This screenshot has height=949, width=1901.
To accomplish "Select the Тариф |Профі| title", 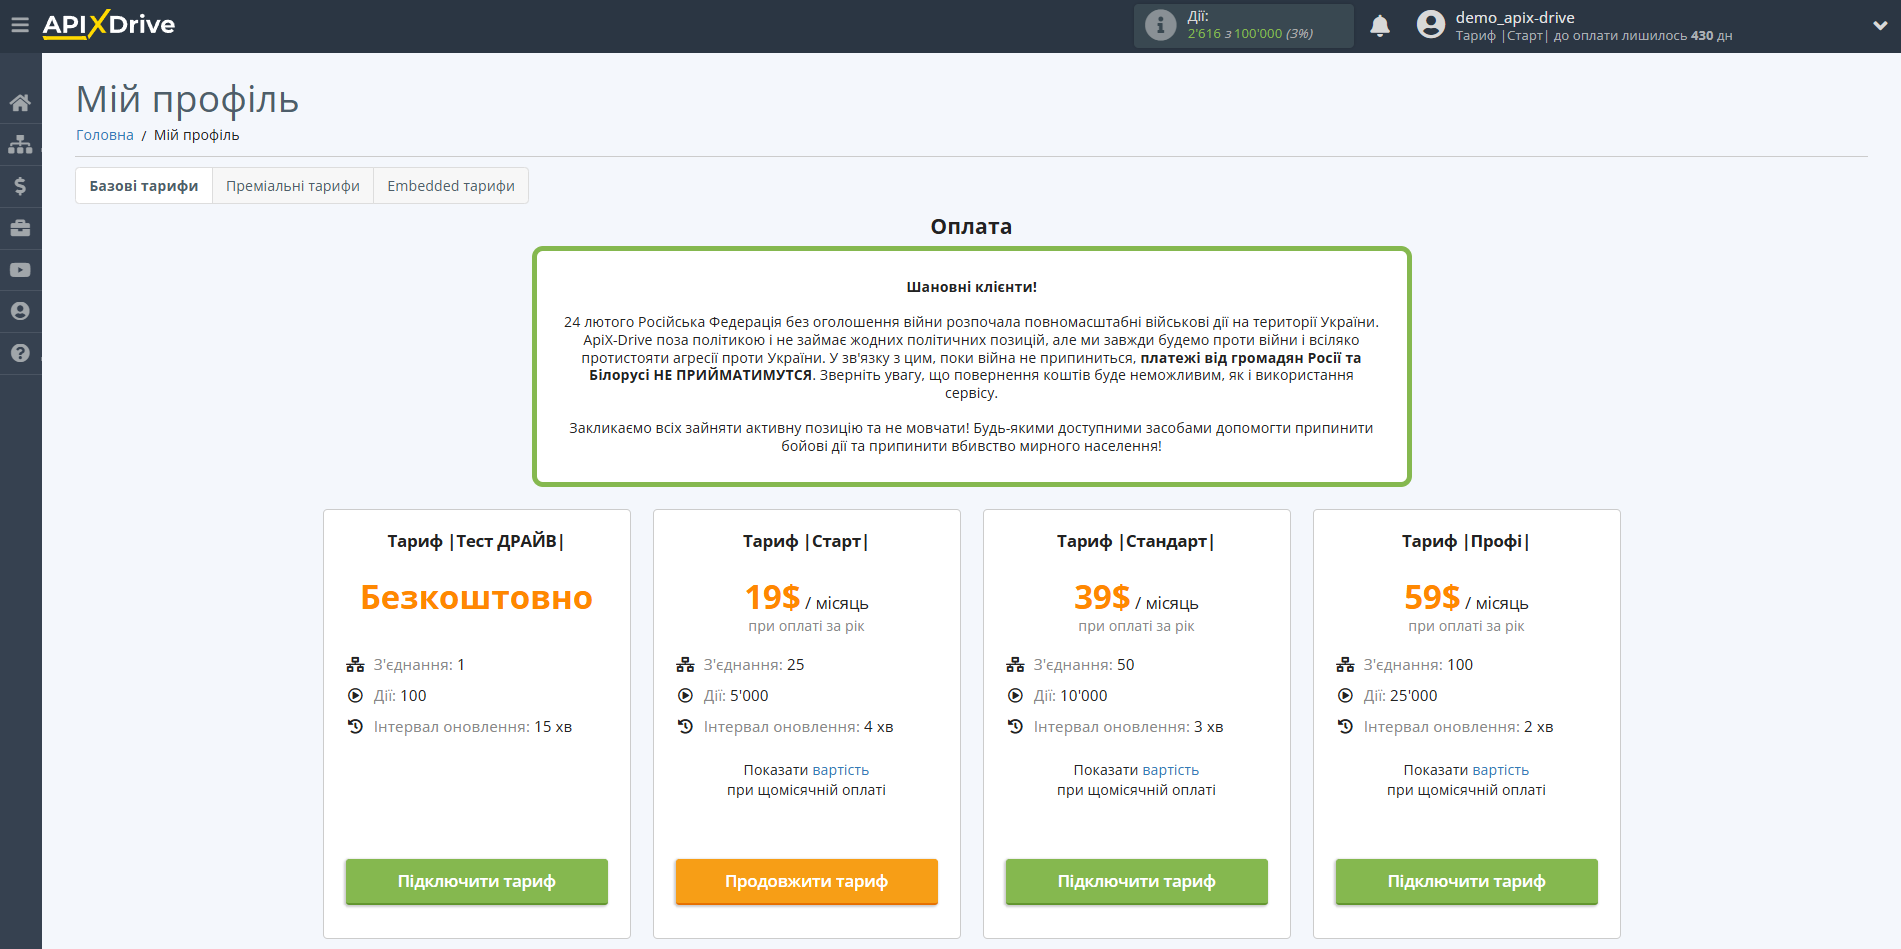I will coord(1466,541).
